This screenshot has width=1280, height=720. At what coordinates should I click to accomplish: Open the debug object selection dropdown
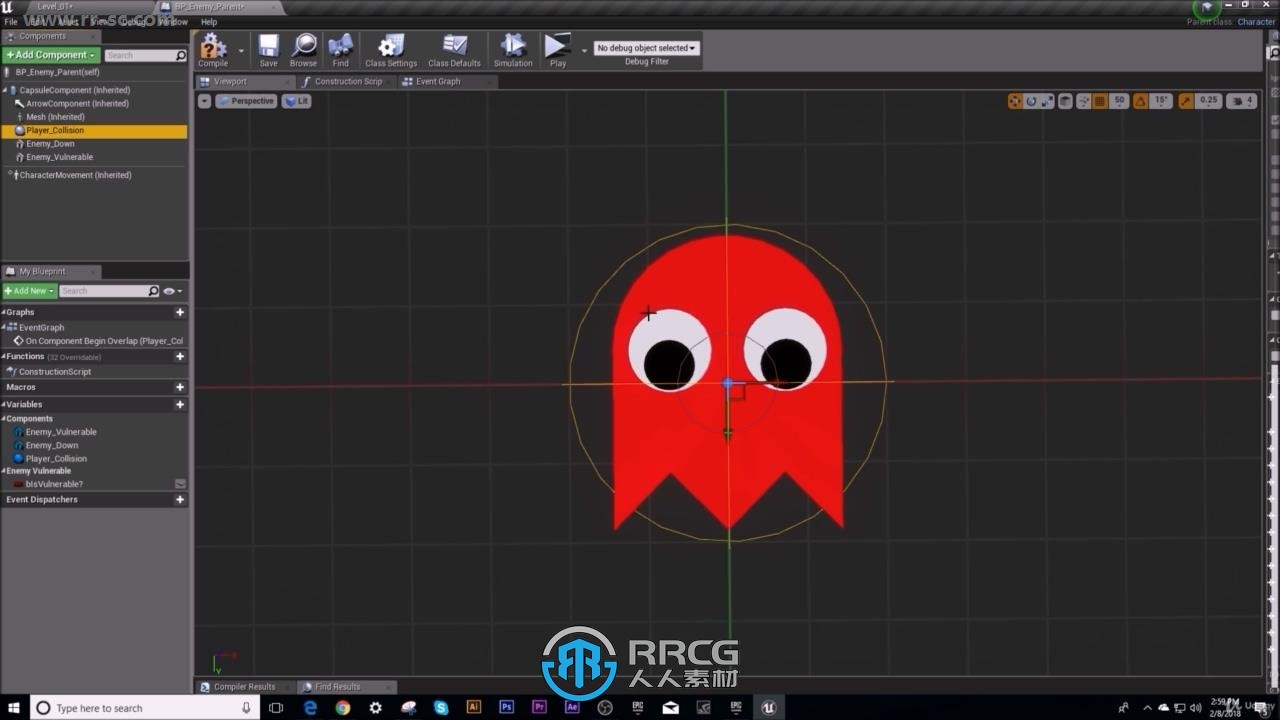[x=646, y=48]
